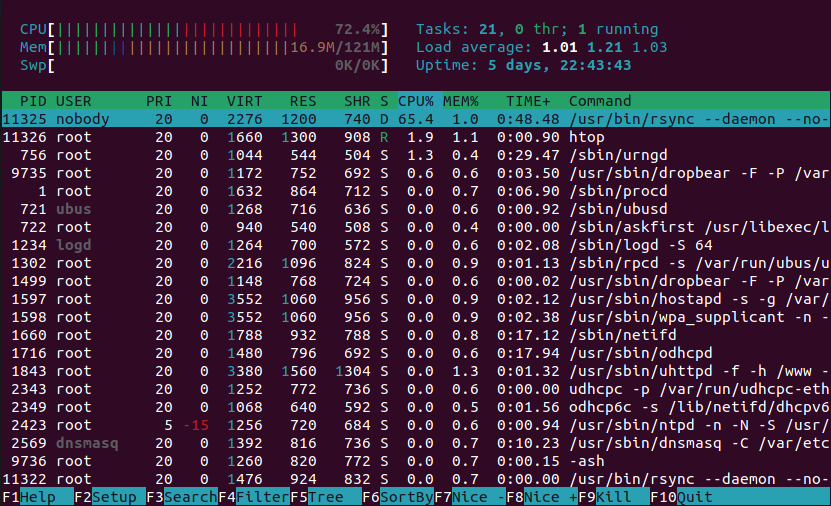Image resolution: width=831 pixels, height=506 pixels.
Task: Click the 72.4% CPU percentage value
Action: pyautogui.click(x=357, y=29)
